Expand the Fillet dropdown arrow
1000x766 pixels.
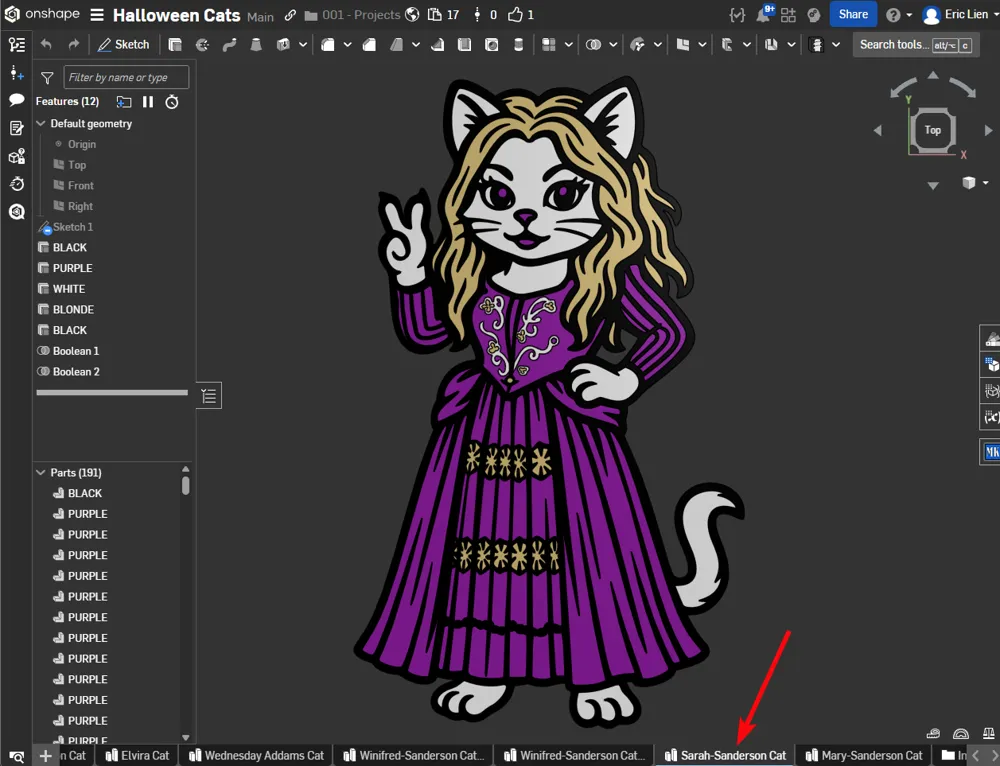348,45
